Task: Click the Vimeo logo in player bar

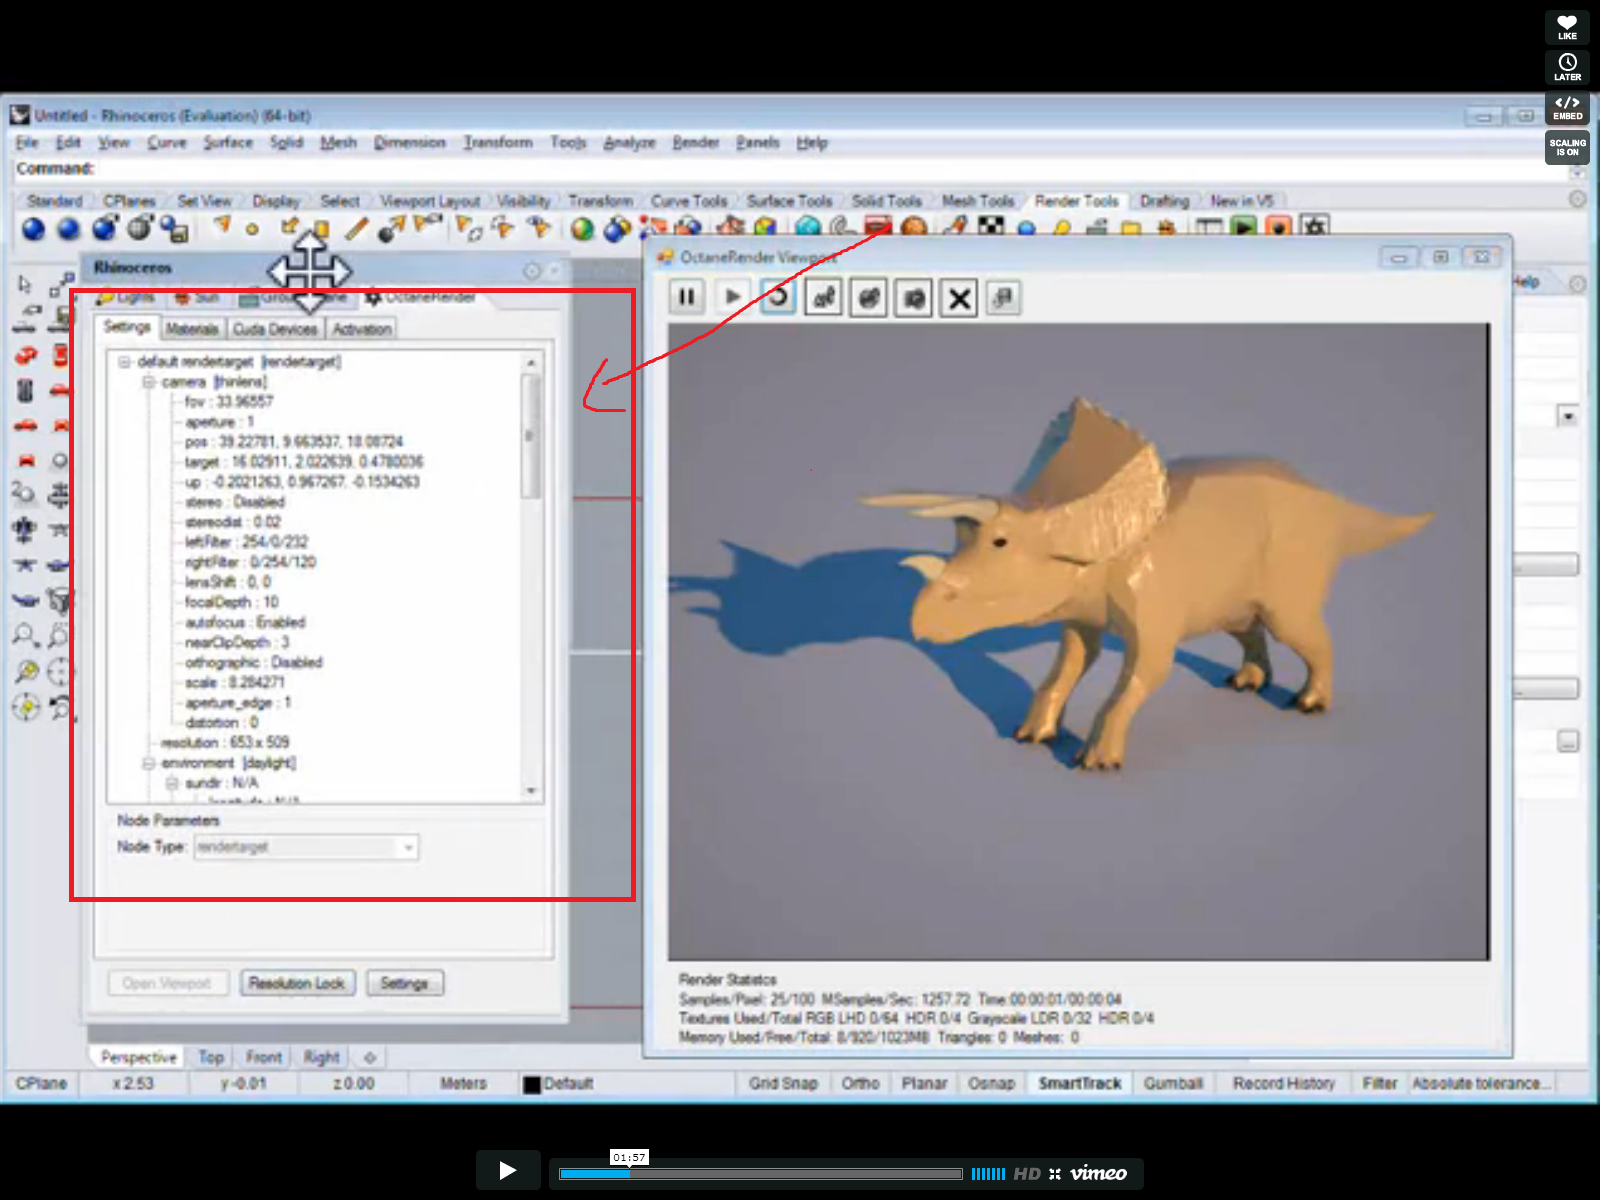Action: (x=1098, y=1173)
